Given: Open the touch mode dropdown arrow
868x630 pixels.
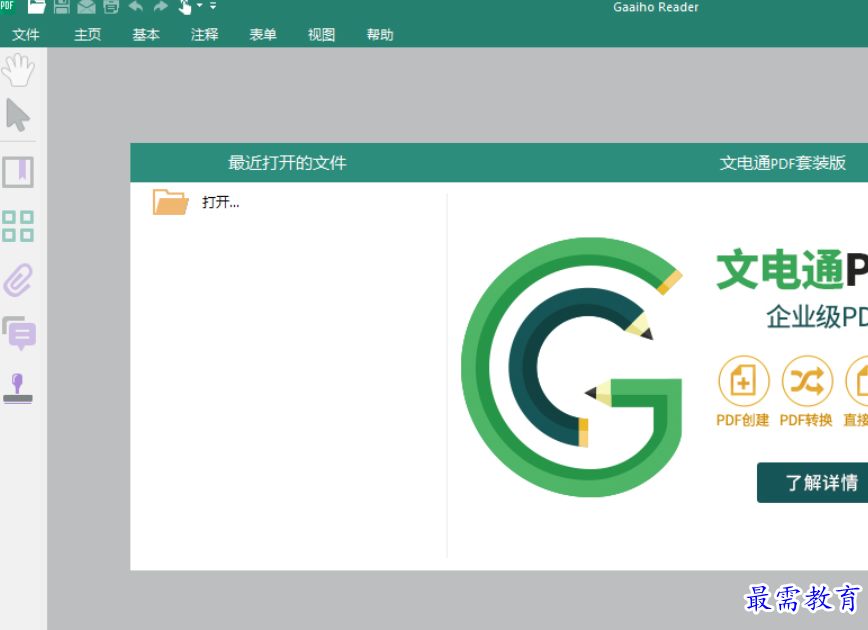Looking at the screenshot, I should tap(199, 6).
